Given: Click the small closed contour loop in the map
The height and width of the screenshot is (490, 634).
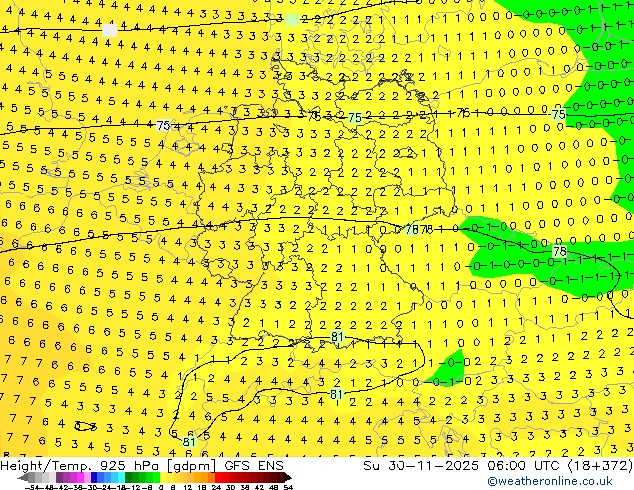Looking at the screenshot, I should point(86,426).
